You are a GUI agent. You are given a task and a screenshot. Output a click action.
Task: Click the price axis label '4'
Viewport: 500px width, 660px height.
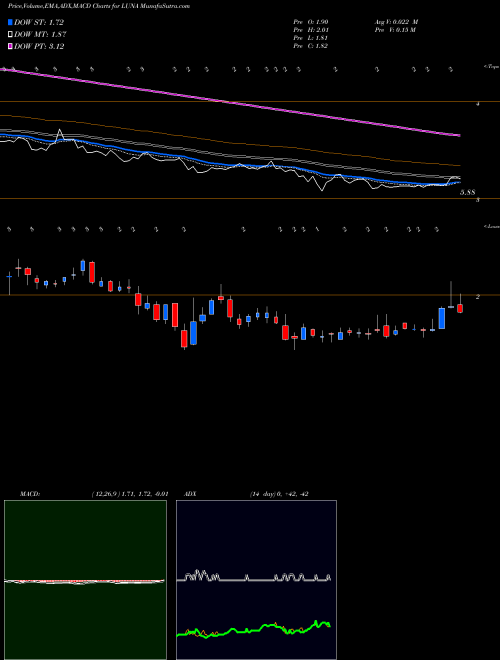(478, 103)
